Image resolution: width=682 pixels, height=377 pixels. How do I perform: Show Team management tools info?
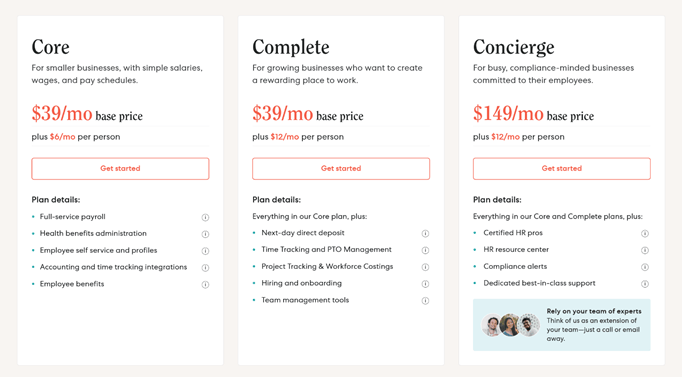click(x=425, y=300)
